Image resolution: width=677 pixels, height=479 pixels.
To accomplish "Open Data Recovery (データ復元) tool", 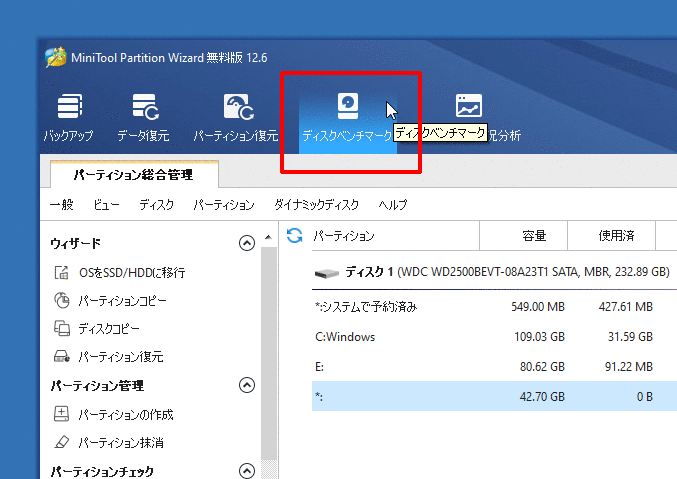I will click(x=143, y=115).
